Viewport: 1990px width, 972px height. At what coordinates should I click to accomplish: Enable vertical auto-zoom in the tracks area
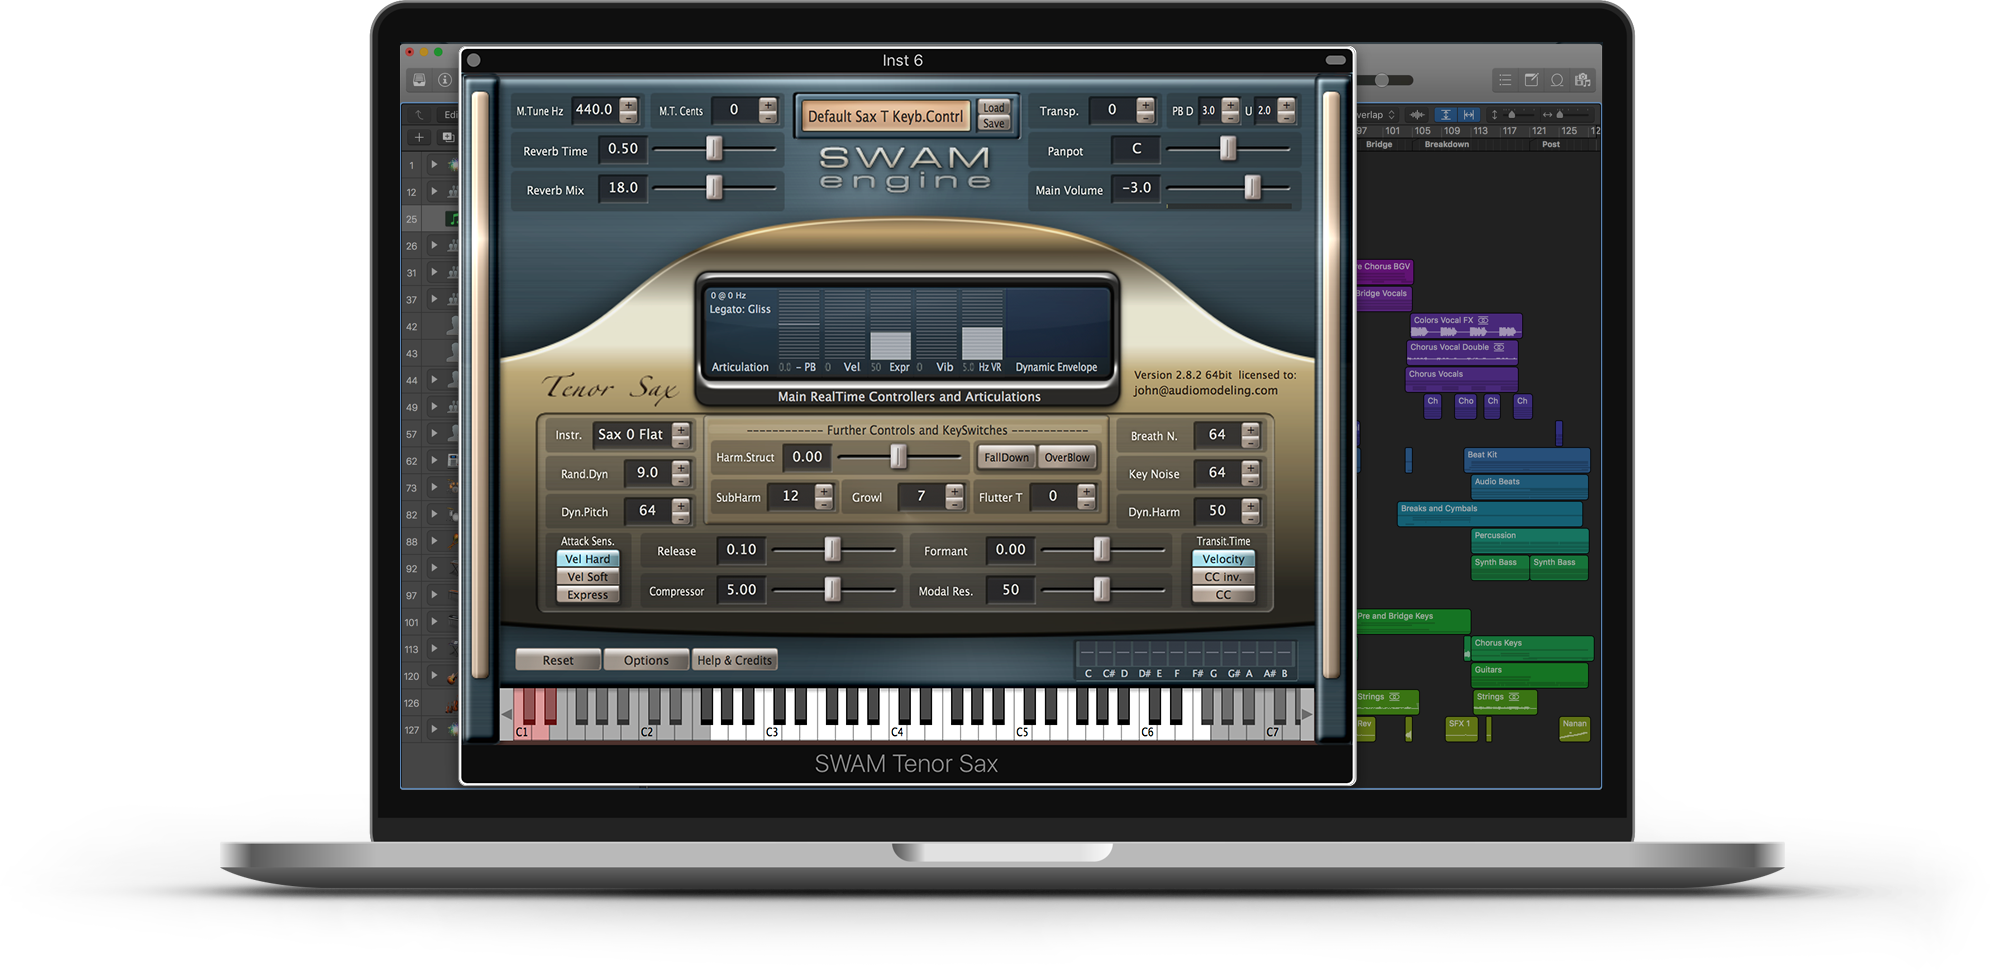(1446, 115)
